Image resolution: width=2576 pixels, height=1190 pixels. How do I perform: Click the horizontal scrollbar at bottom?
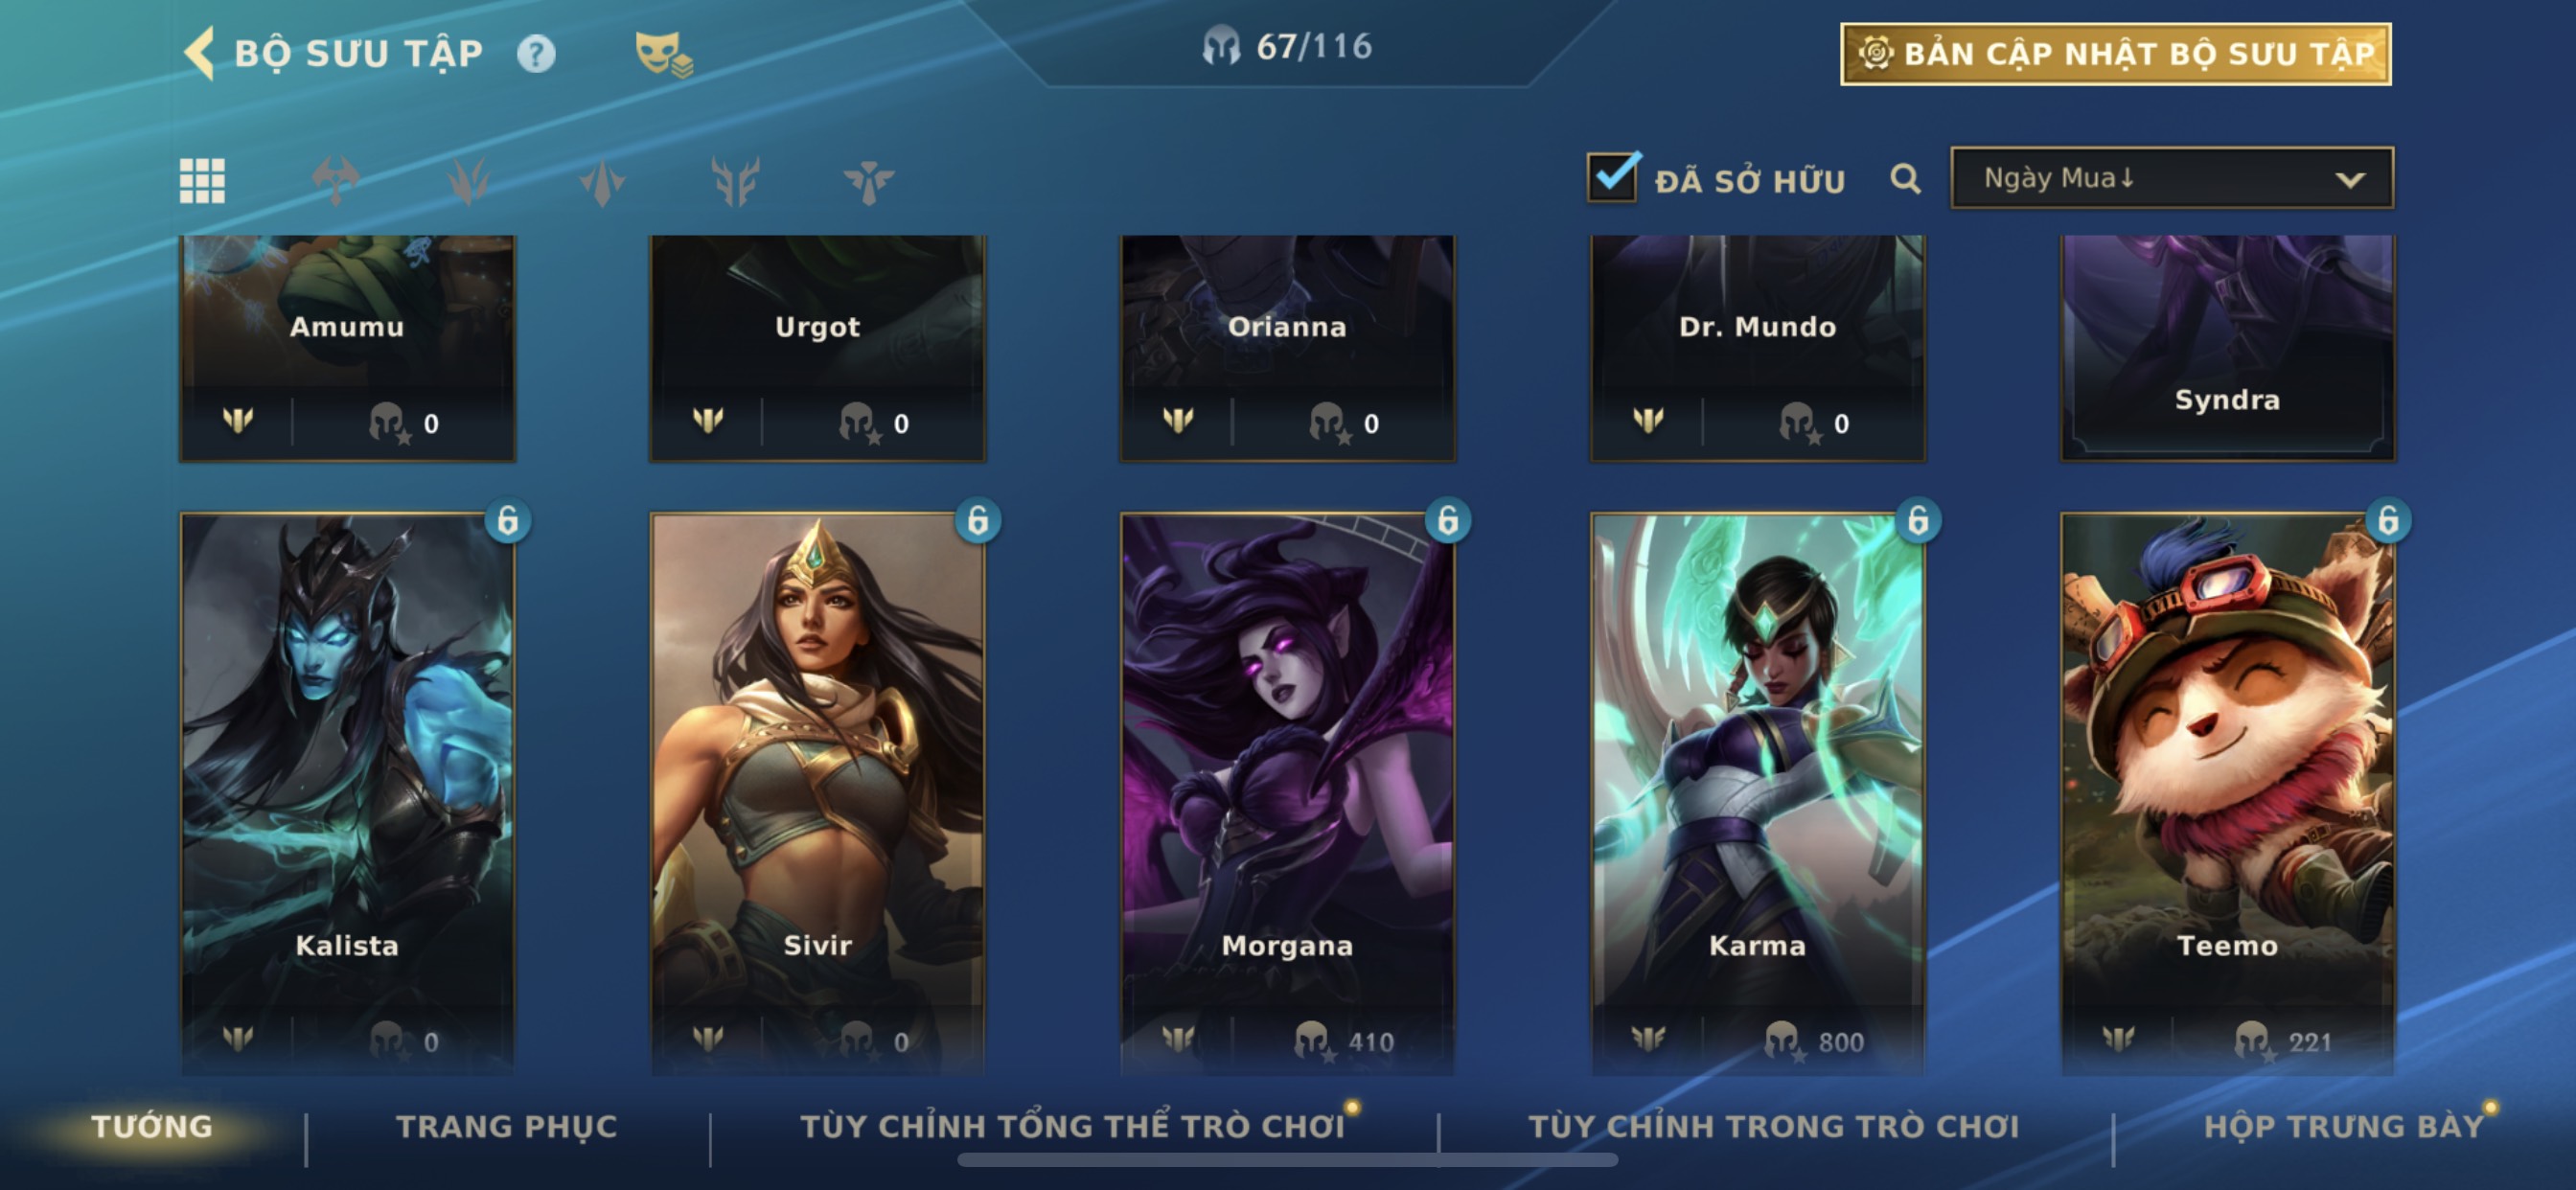(x=1287, y=1160)
